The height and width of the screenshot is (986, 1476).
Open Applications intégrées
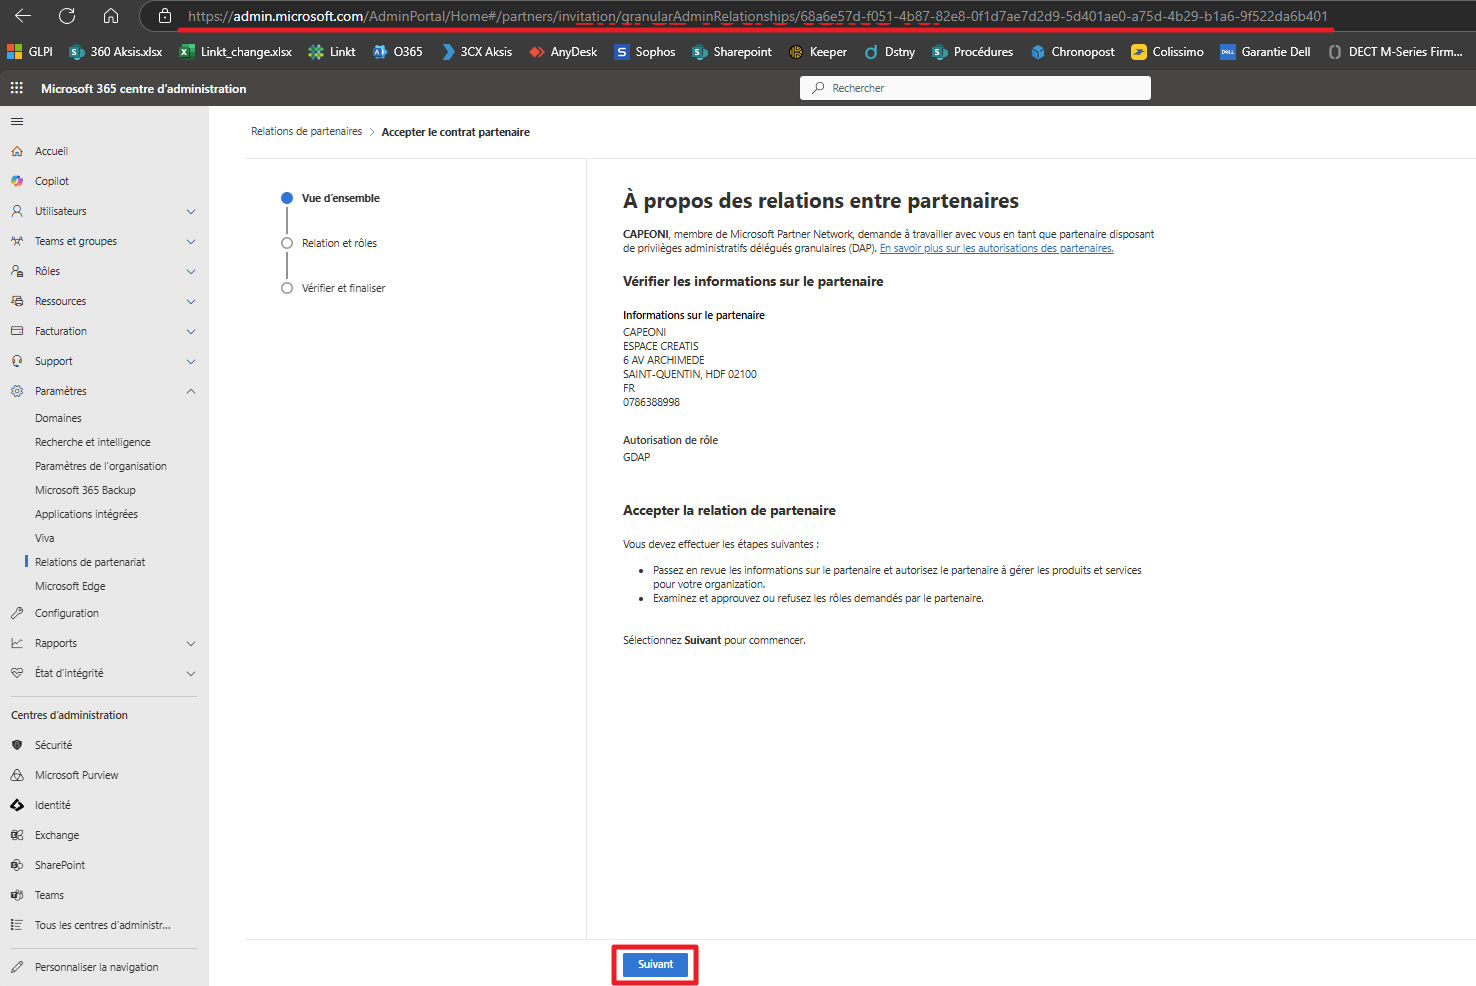click(86, 514)
